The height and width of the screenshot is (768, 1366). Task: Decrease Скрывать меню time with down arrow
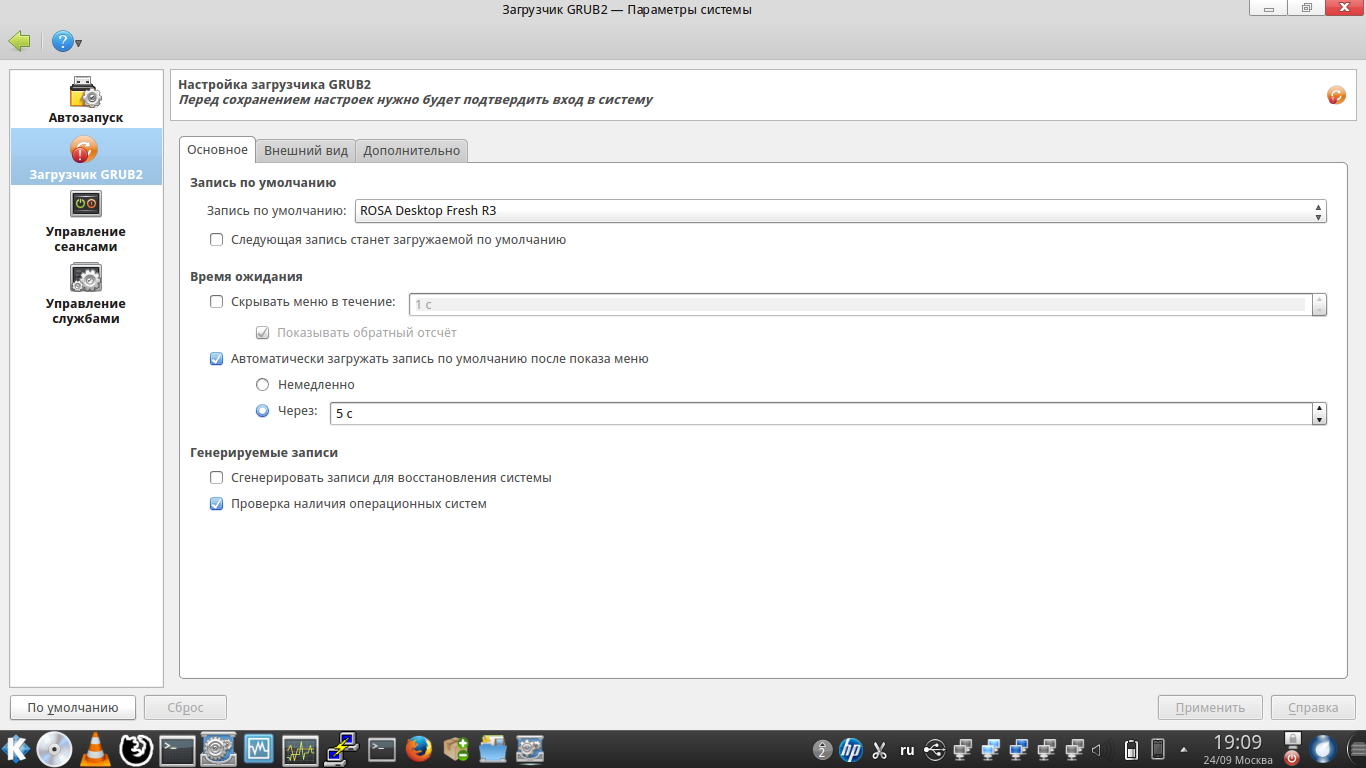click(x=1319, y=310)
